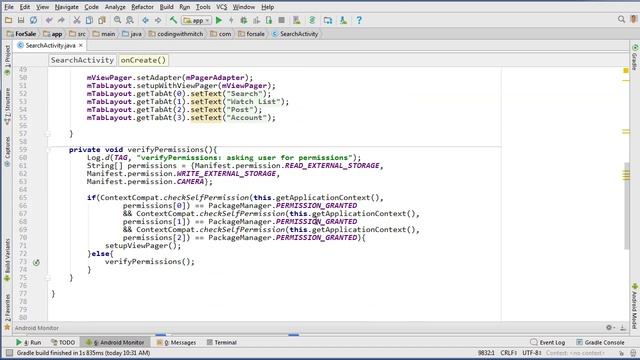Click the recursive call gutter icon on line 73
The height and width of the screenshot is (360, 640).
point(36,262)
